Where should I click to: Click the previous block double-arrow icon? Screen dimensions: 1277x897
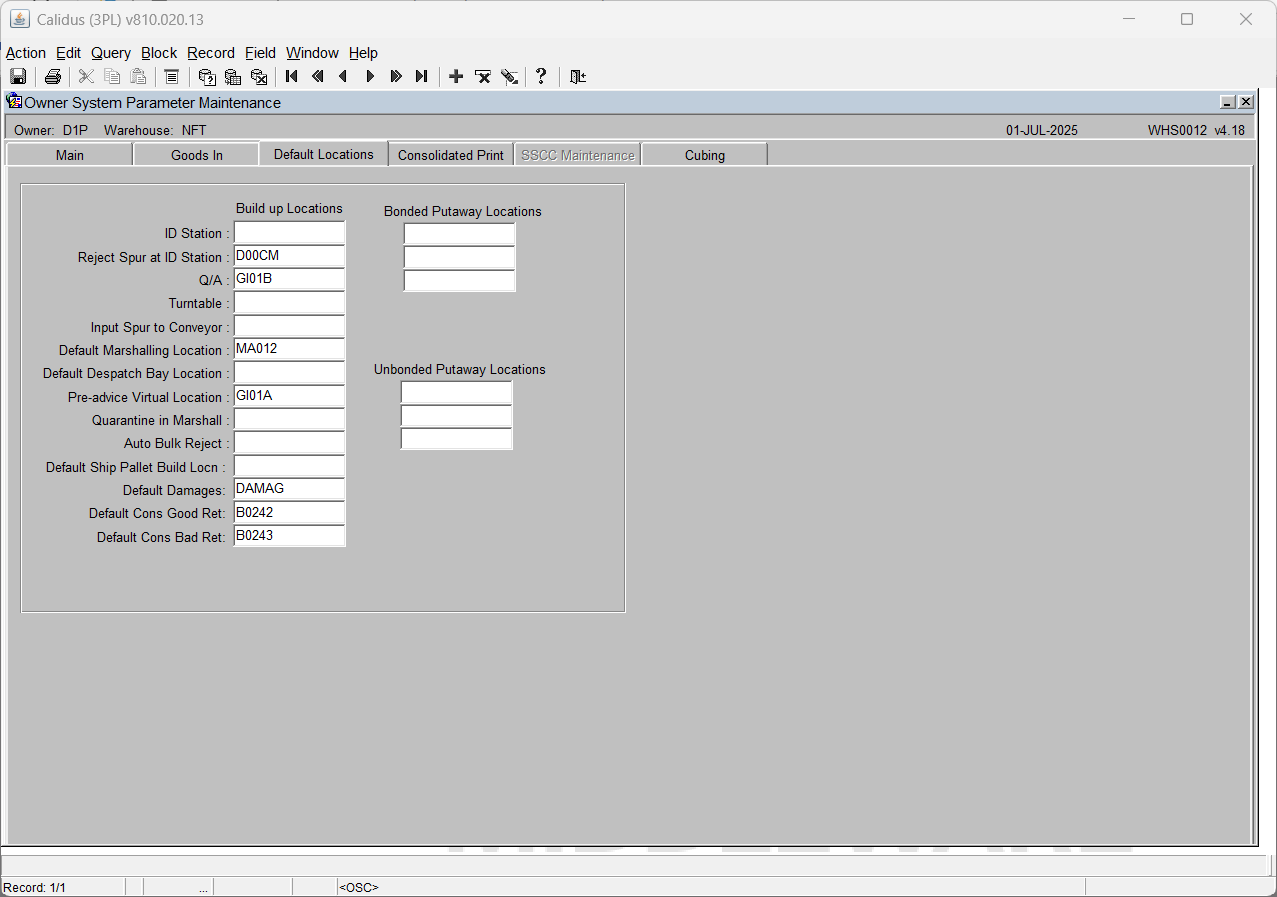pos(318,77)
